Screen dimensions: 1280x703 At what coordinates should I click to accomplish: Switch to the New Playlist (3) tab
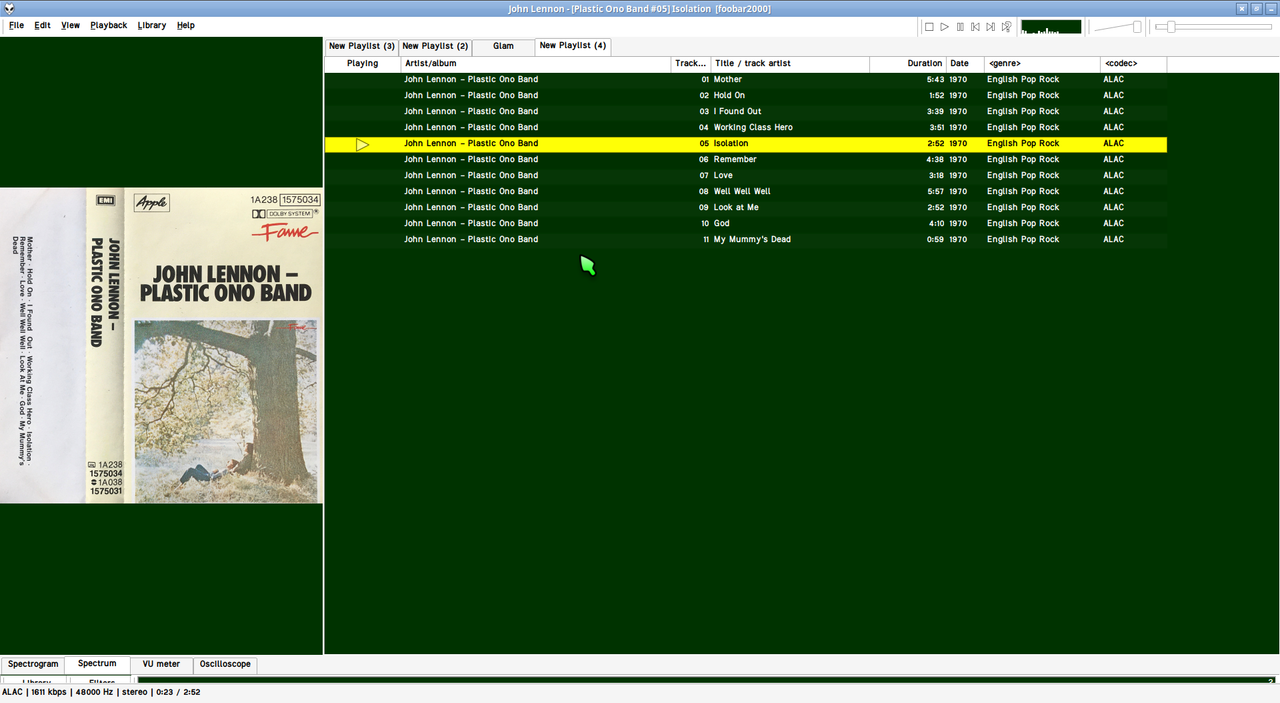[361, 46]
